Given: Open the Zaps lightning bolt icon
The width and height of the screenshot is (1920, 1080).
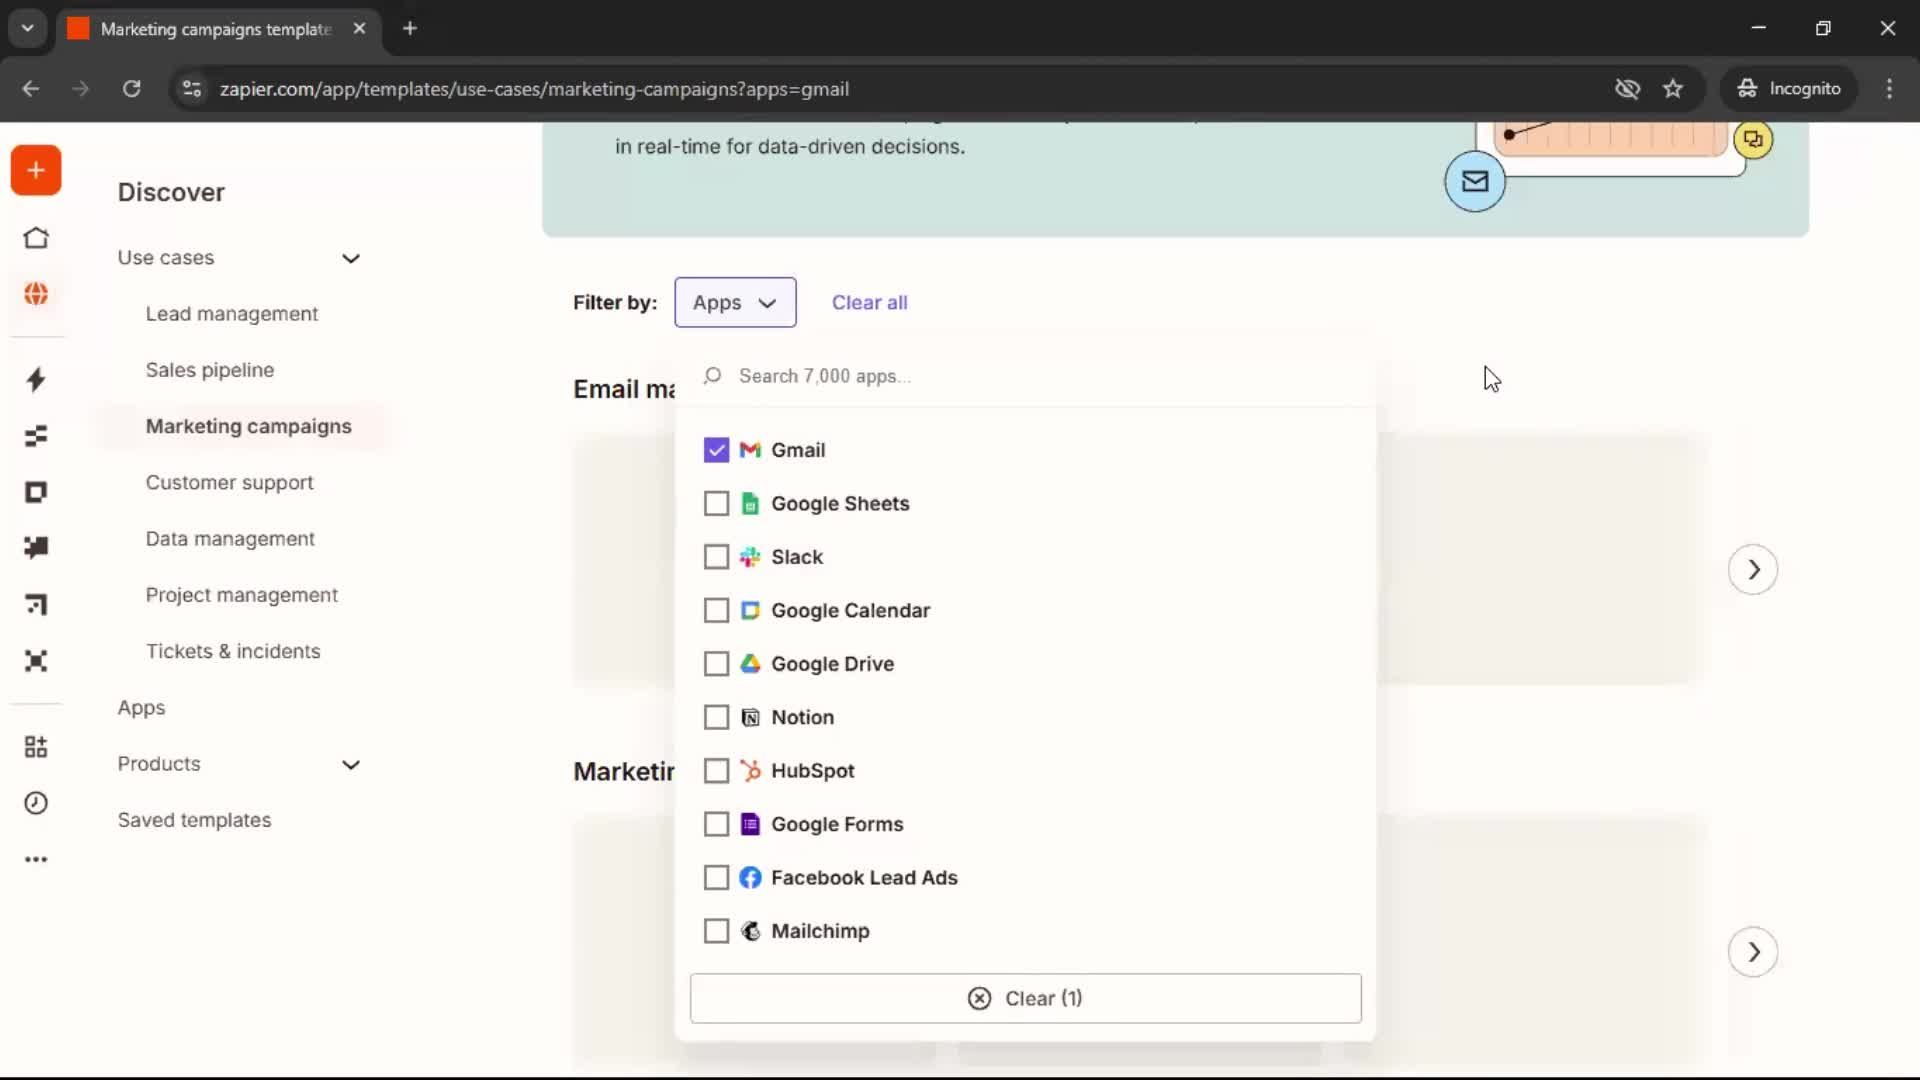Looking at the screenshot, I should [x=36, y=379].
